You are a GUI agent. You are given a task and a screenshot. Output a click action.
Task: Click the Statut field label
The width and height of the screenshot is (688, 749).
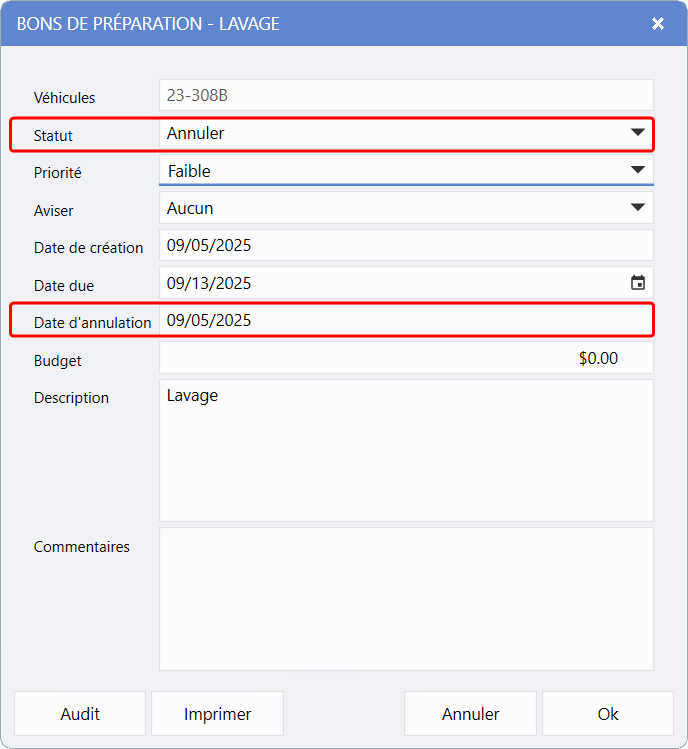(x=53, y=135)
